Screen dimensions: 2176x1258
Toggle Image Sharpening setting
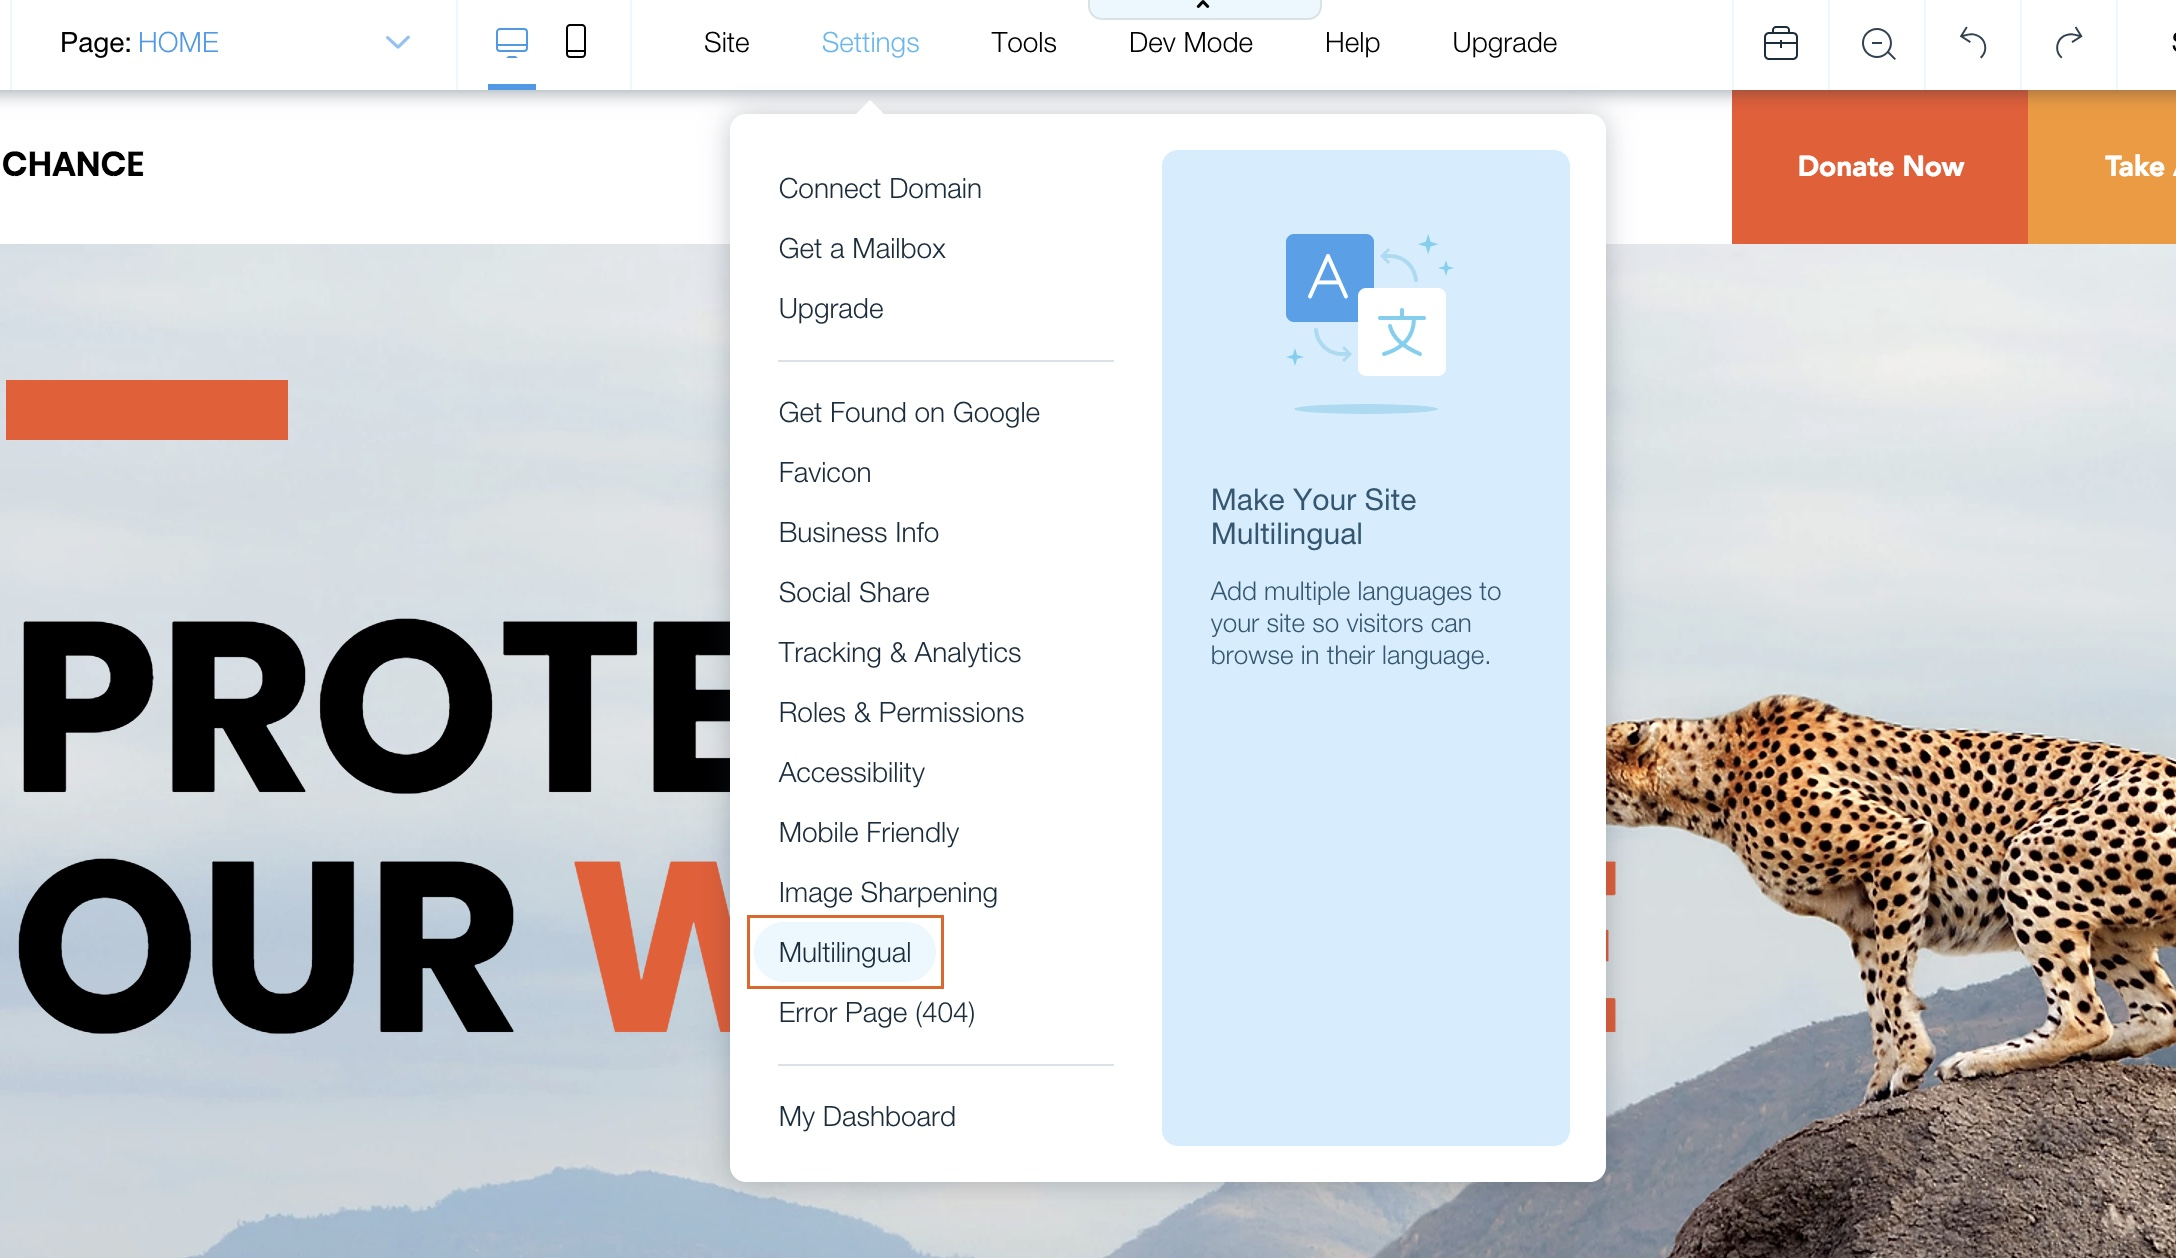pyautogui.click(x=887, y=891)
